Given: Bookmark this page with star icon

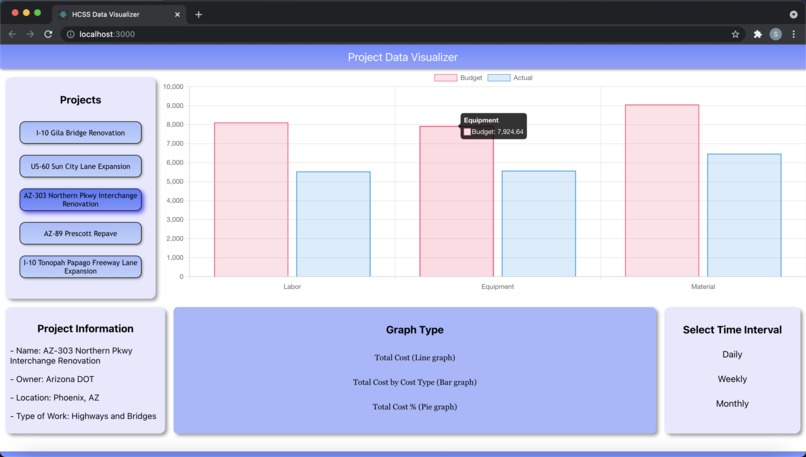Looking at the screenshot, I should pyautogui.click(x=735, y=34).
